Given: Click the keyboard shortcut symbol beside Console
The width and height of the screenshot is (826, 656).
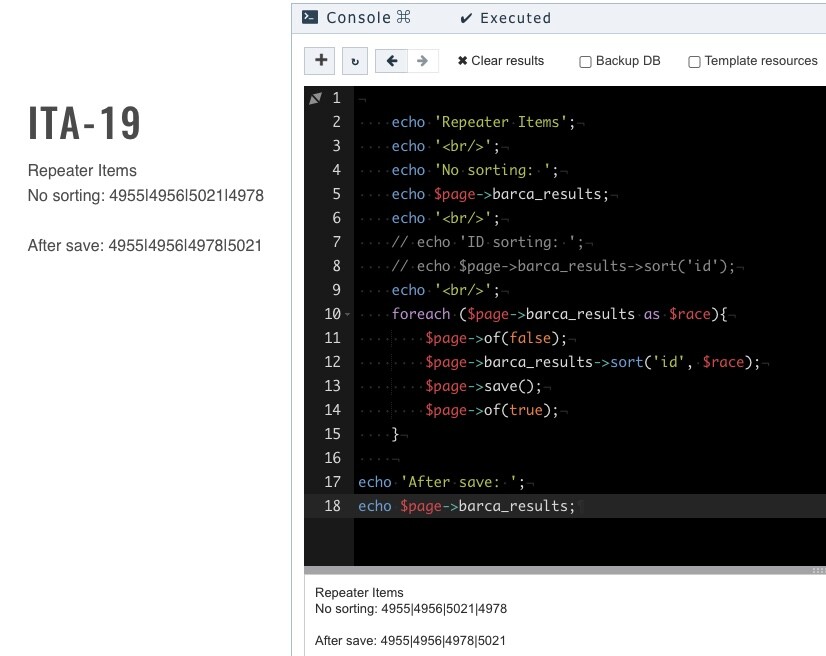Looking at the screenshot, I should (x=404, y=17).
